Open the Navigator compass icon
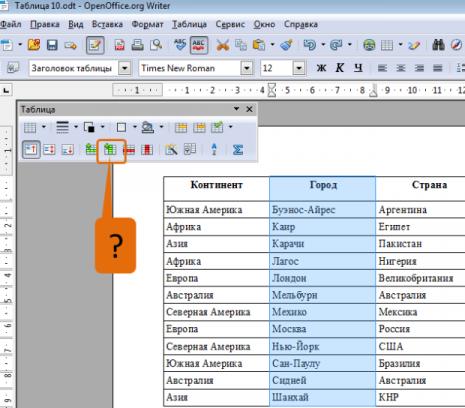465x408 pixels. pyautogui.click(x=456, y=45)
